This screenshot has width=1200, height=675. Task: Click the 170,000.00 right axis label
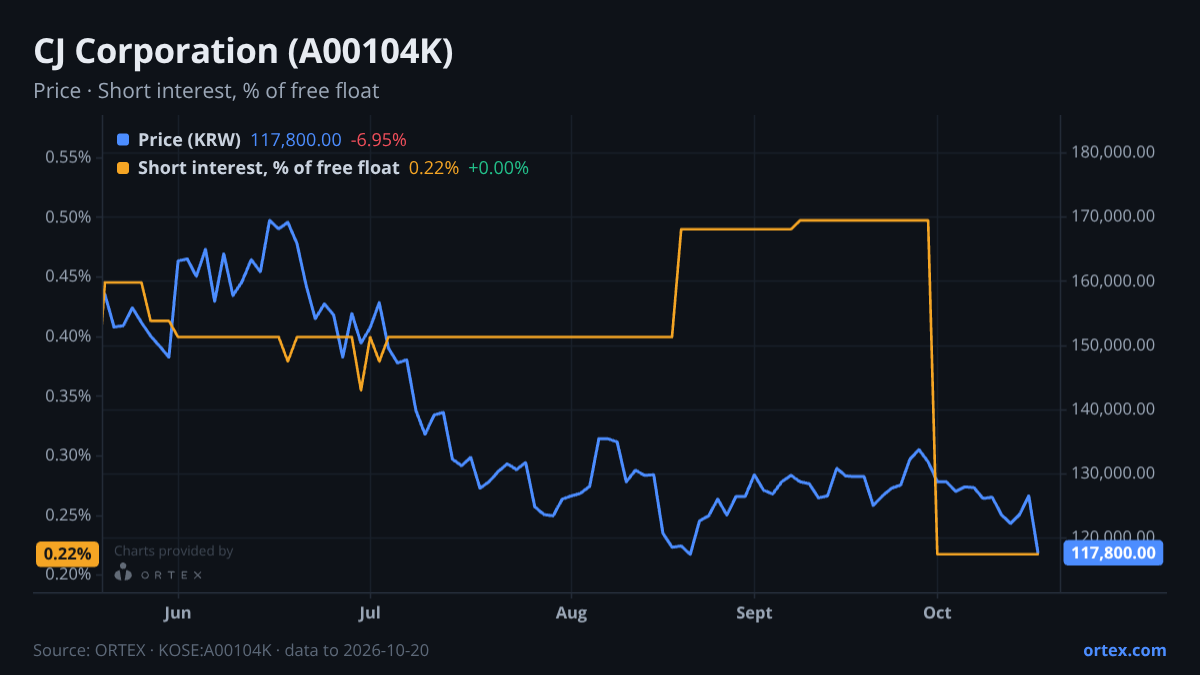(x=1113, y=217)
